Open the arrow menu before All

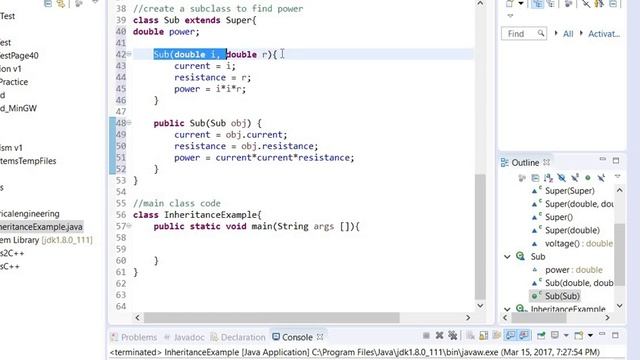click(556, 33)
